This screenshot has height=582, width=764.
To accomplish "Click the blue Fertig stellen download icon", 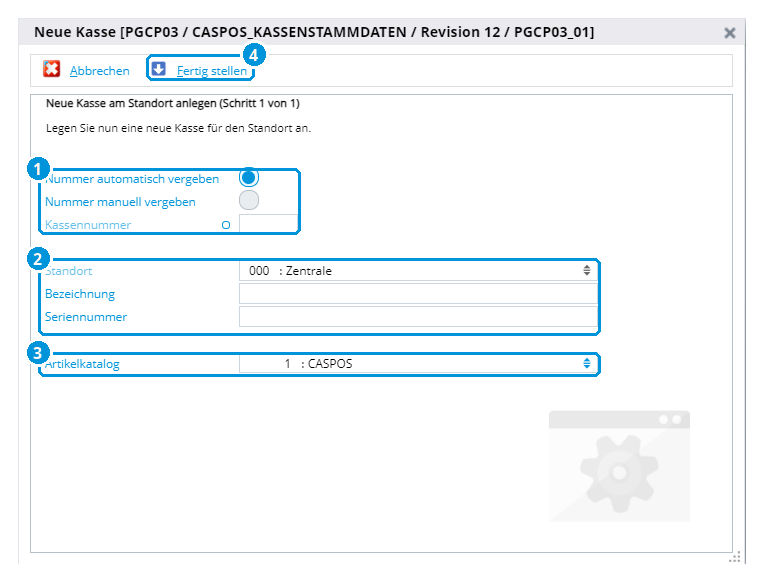I will pyautogui.click(x=158, y=69).
